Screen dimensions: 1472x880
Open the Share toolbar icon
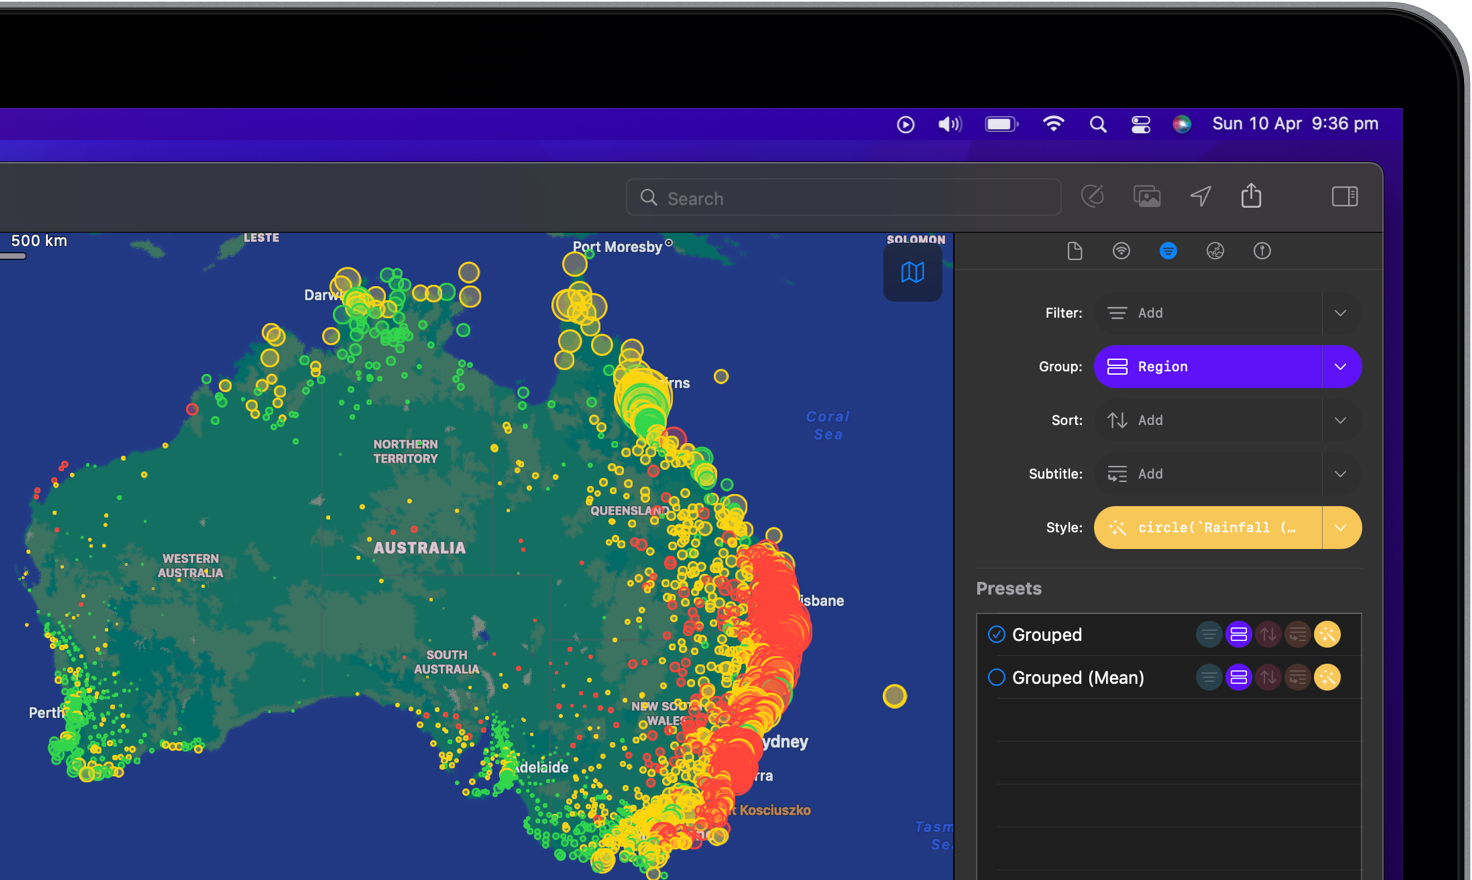pyautogui.click(x=1251, y=195)
